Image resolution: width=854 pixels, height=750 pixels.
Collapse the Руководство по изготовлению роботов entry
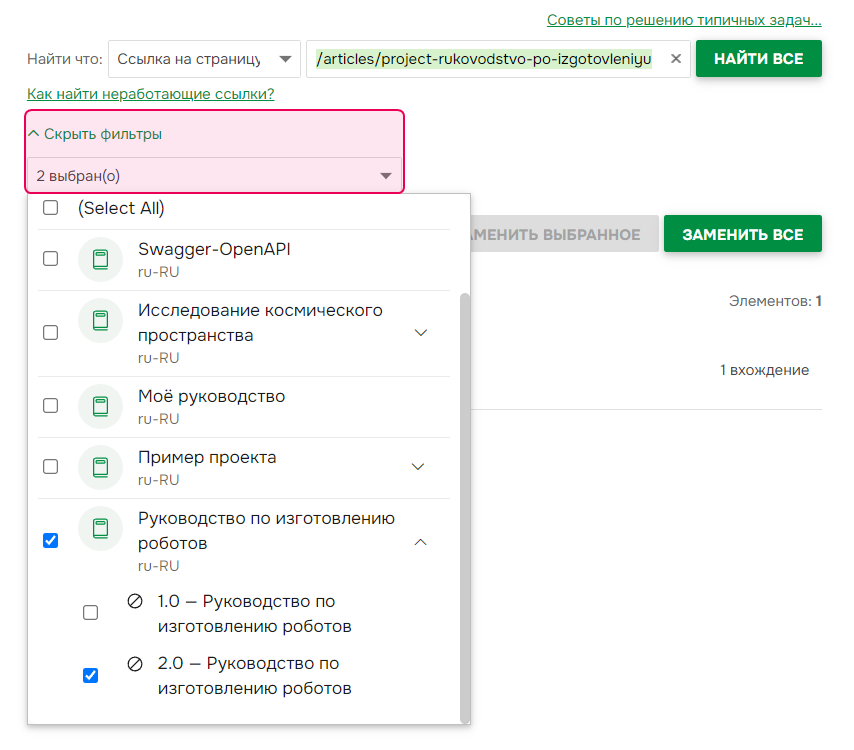[x=419, y=541]
